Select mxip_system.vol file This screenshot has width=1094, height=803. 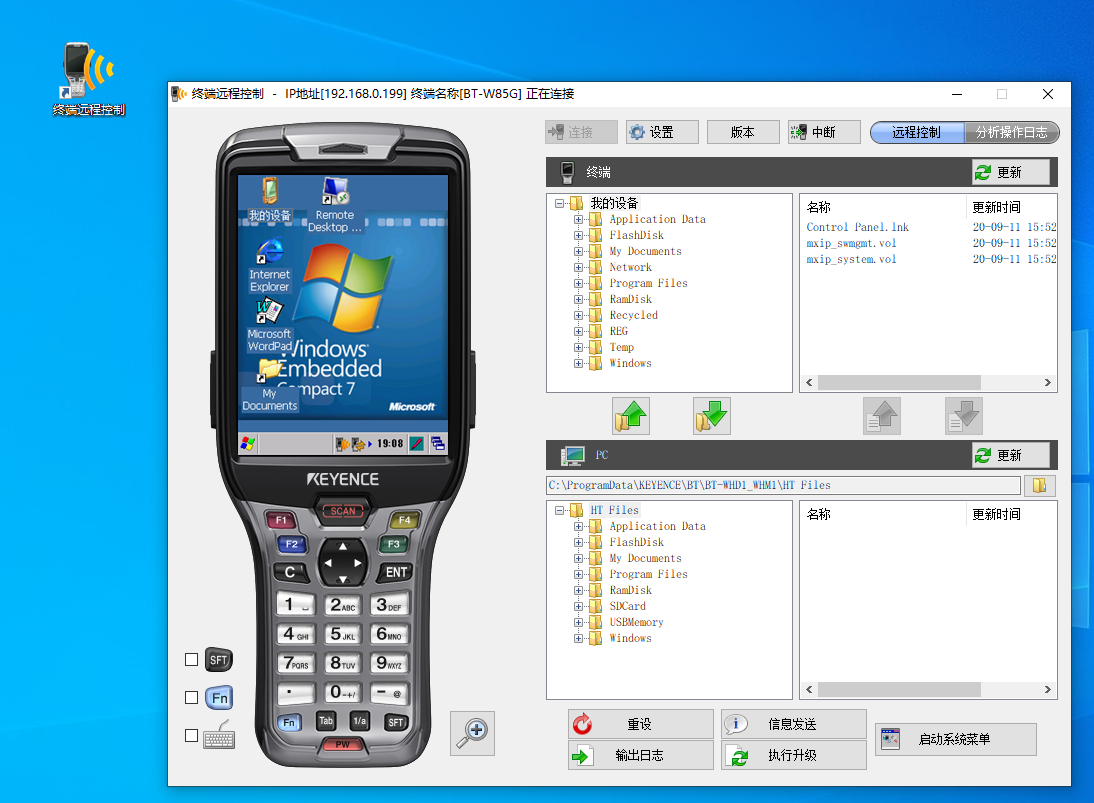click(851, 260)
